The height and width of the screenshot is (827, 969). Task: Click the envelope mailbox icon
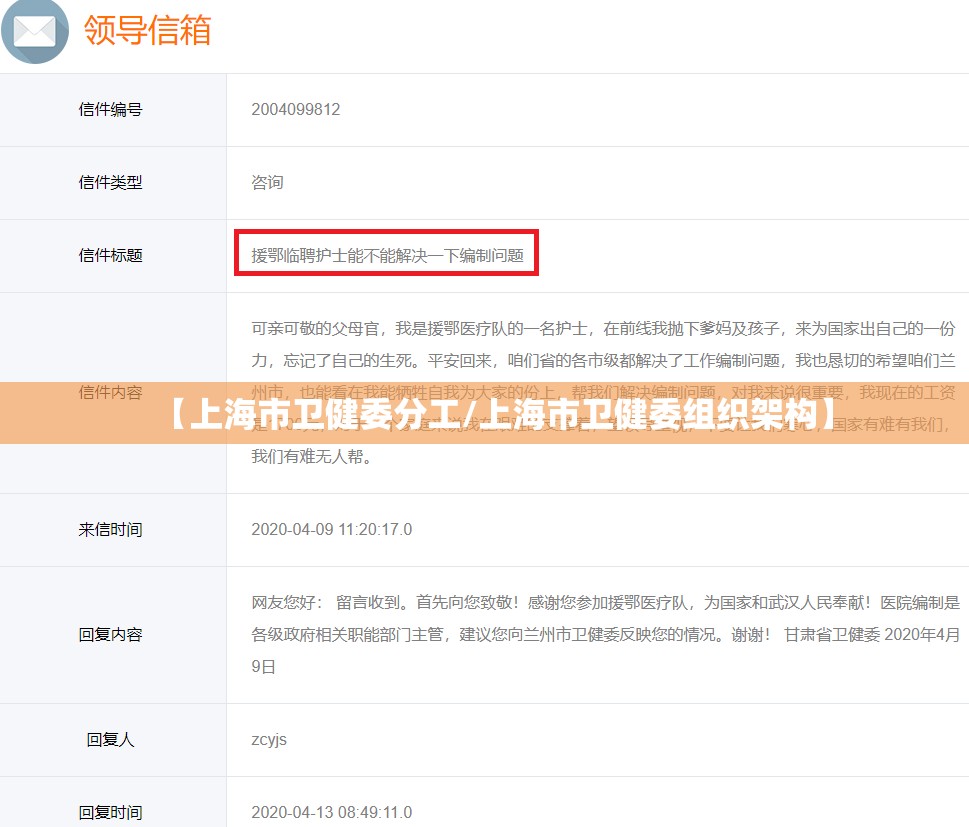click(x=35, y=31)
